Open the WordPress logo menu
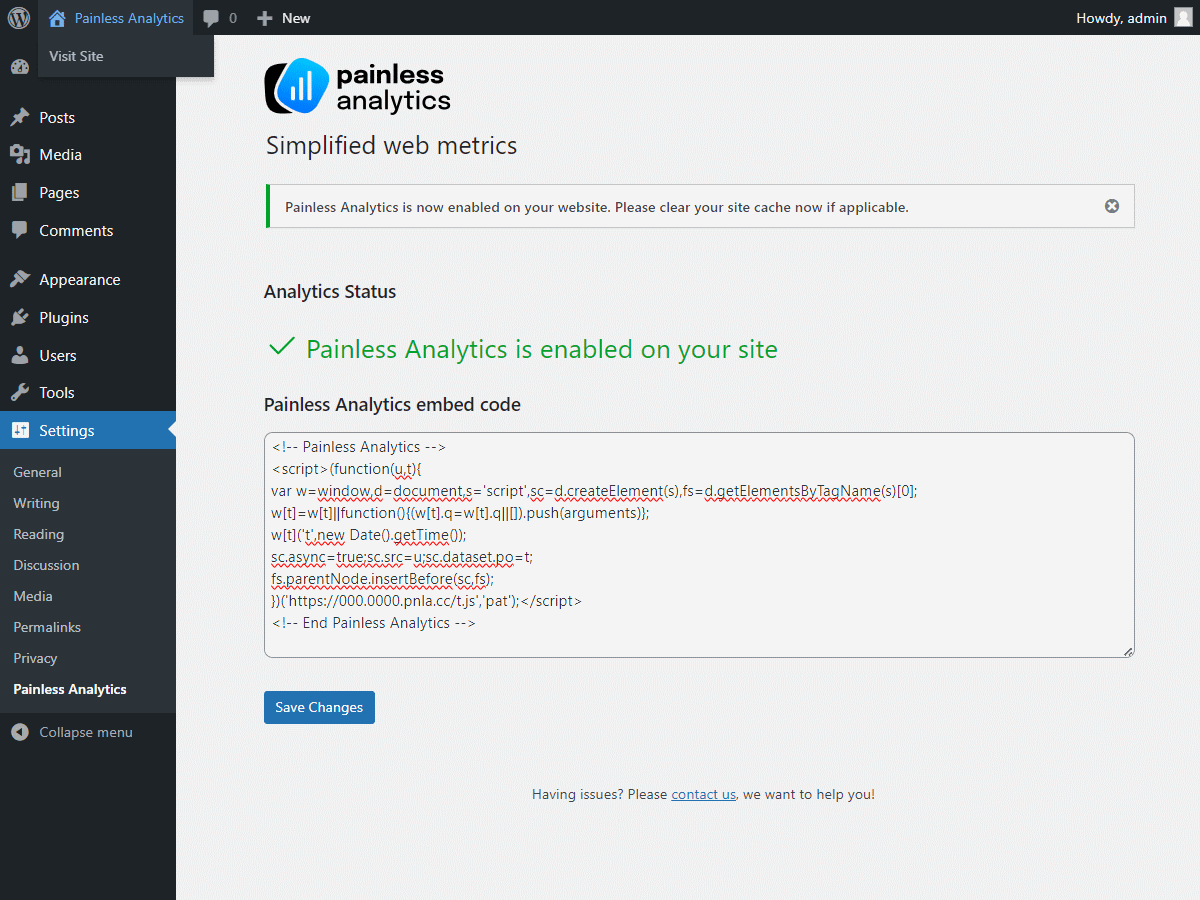 [19, 18]
